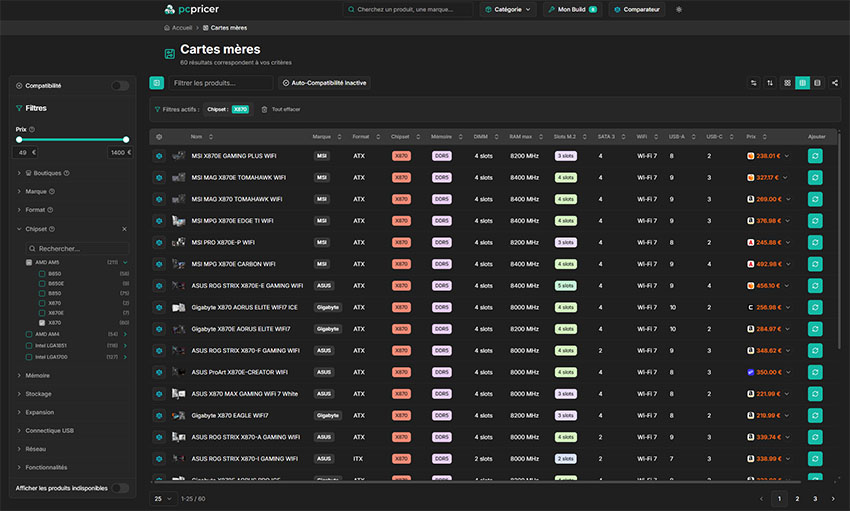Enable showing unavailable products toggle
Screen dimensions: 850x511
(x=120, y=488)
